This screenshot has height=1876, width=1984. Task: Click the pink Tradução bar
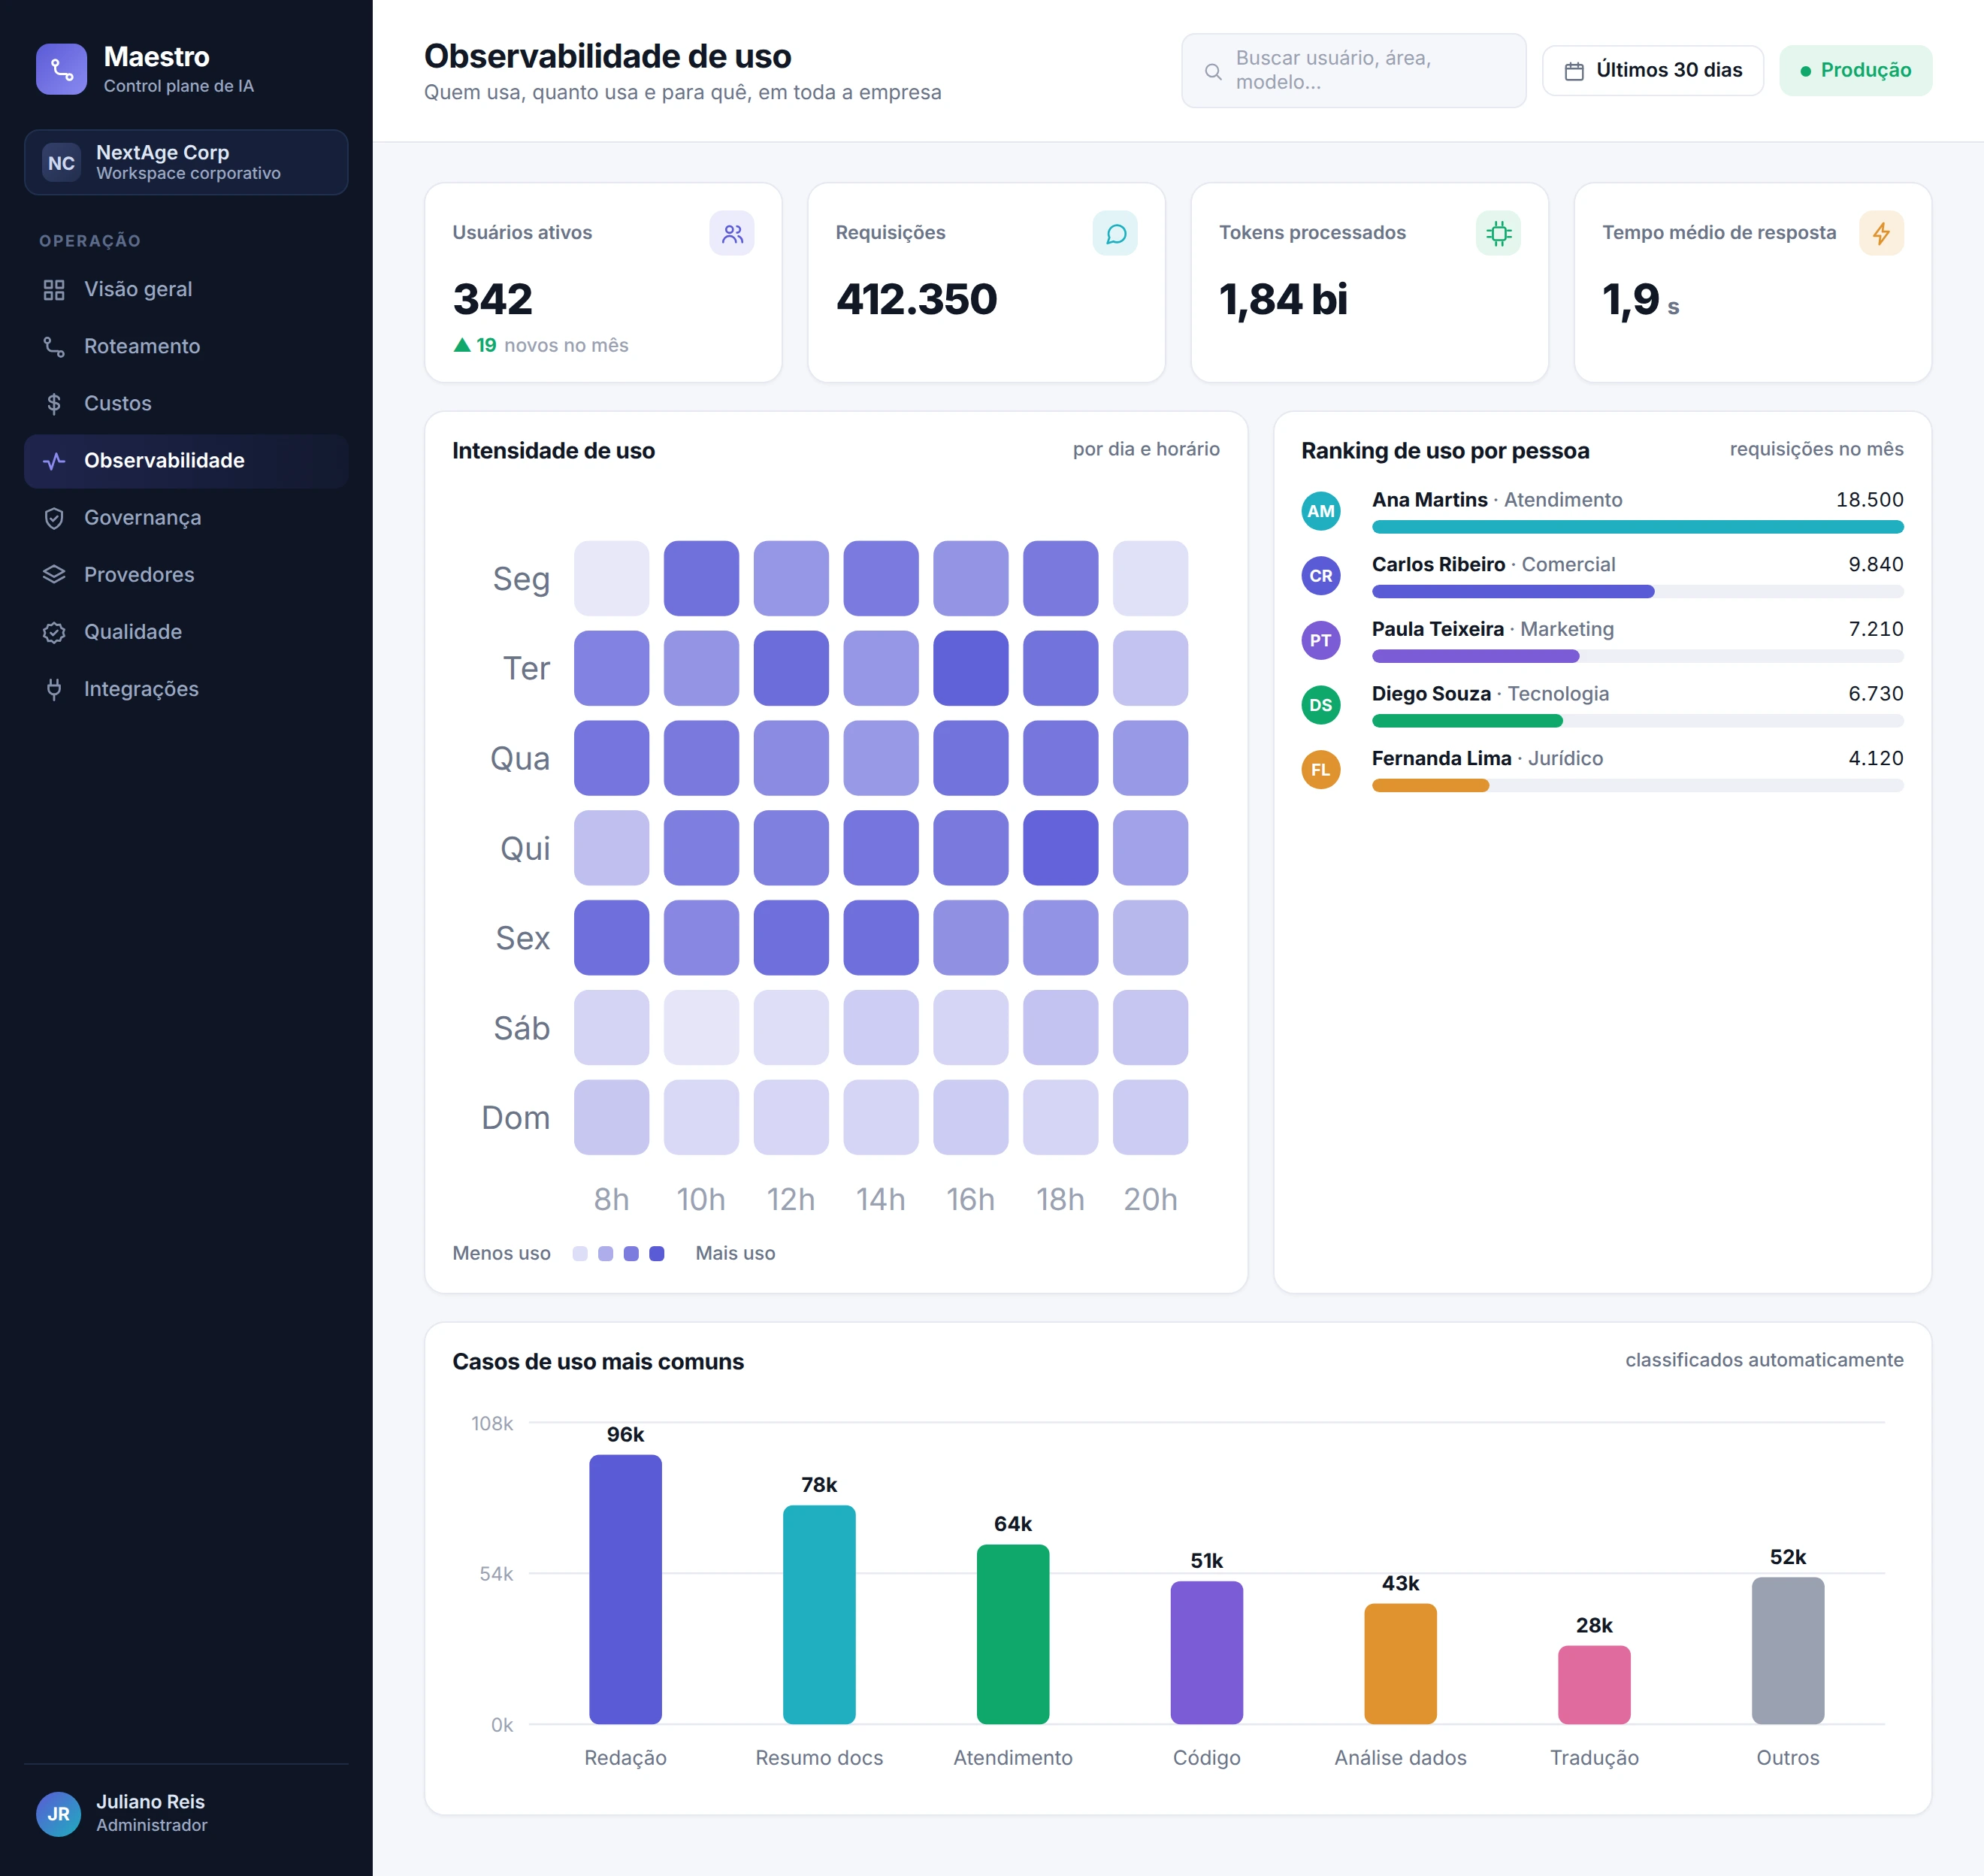coord(1594,1685)
